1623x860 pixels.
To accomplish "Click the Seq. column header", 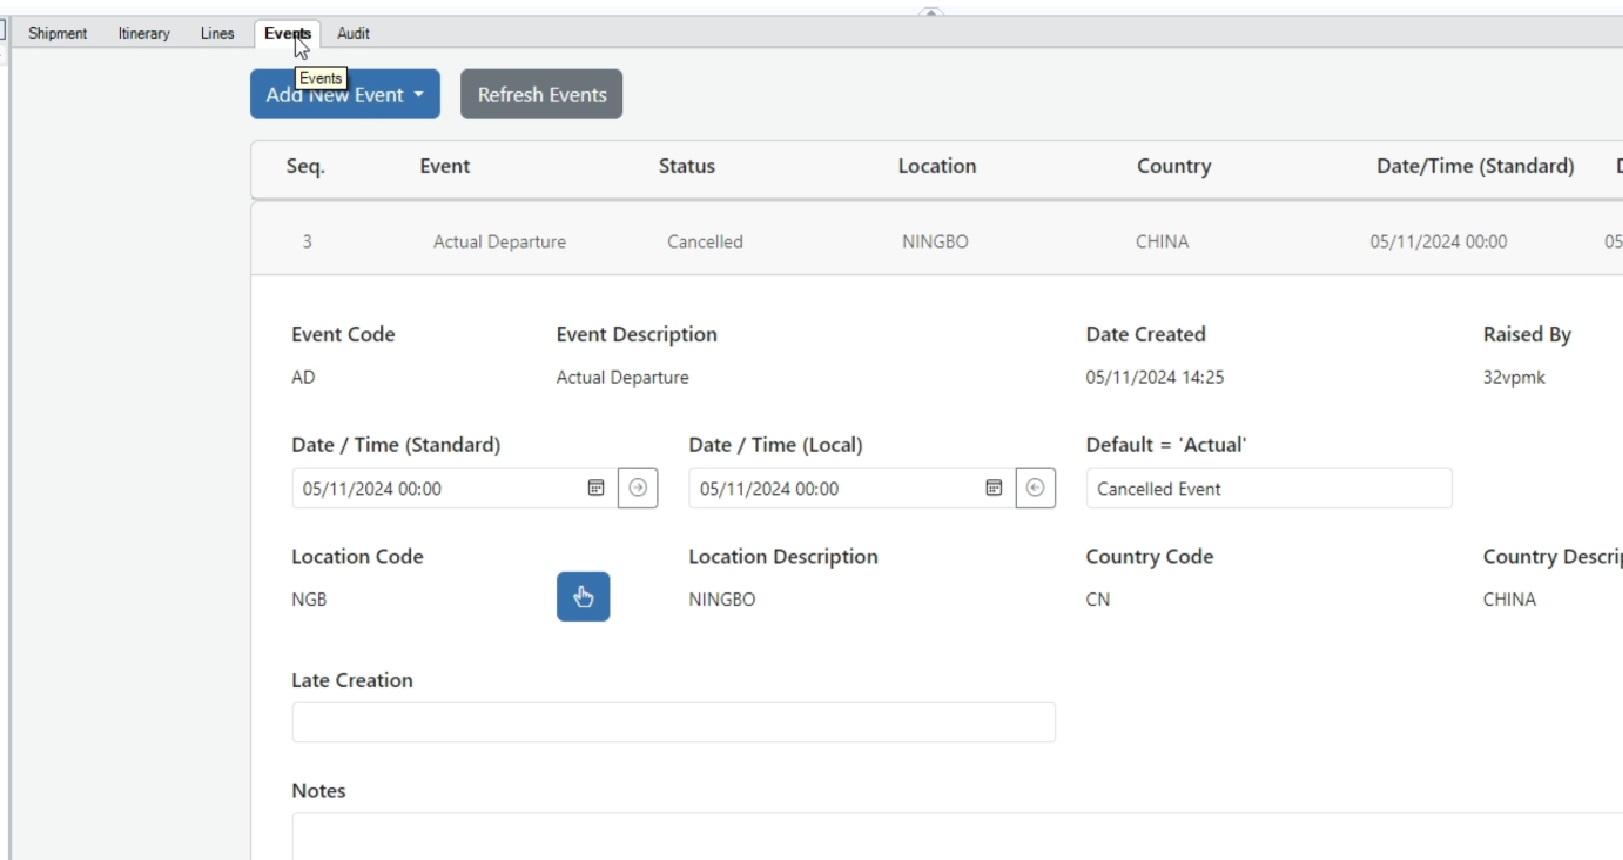I will 305,166.
